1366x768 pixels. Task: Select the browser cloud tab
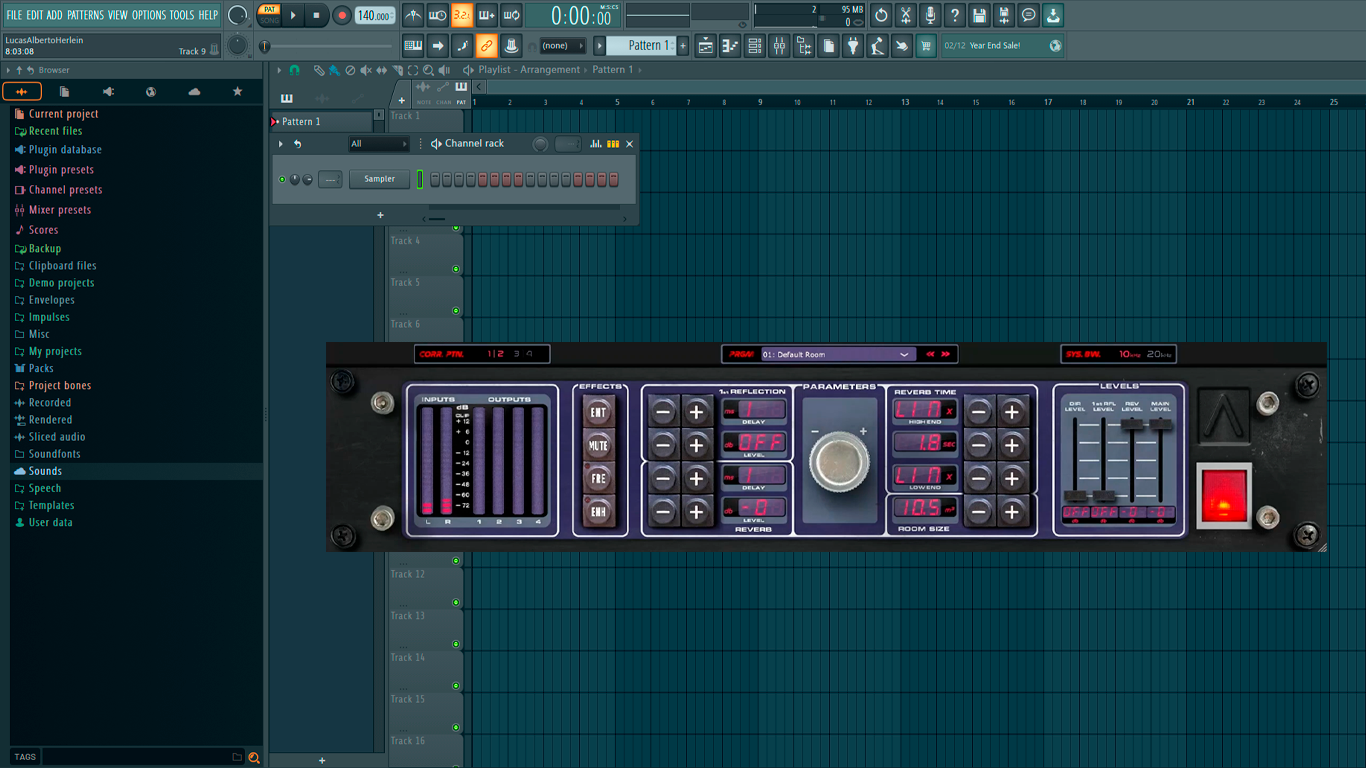[x=194, y=91]
